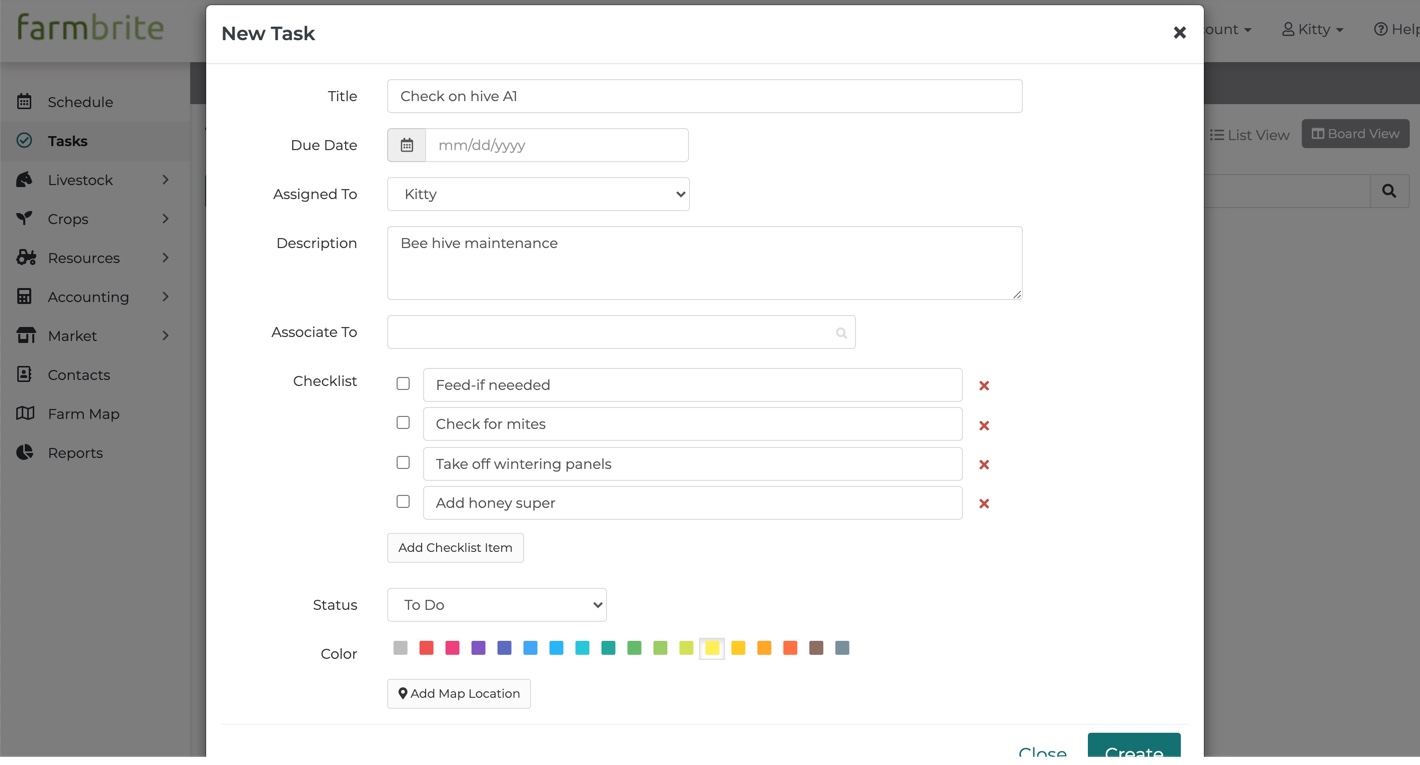Click into the Title text field
Image resolution: width=1420 pixels, height=765 pixels.
[704, 96]
